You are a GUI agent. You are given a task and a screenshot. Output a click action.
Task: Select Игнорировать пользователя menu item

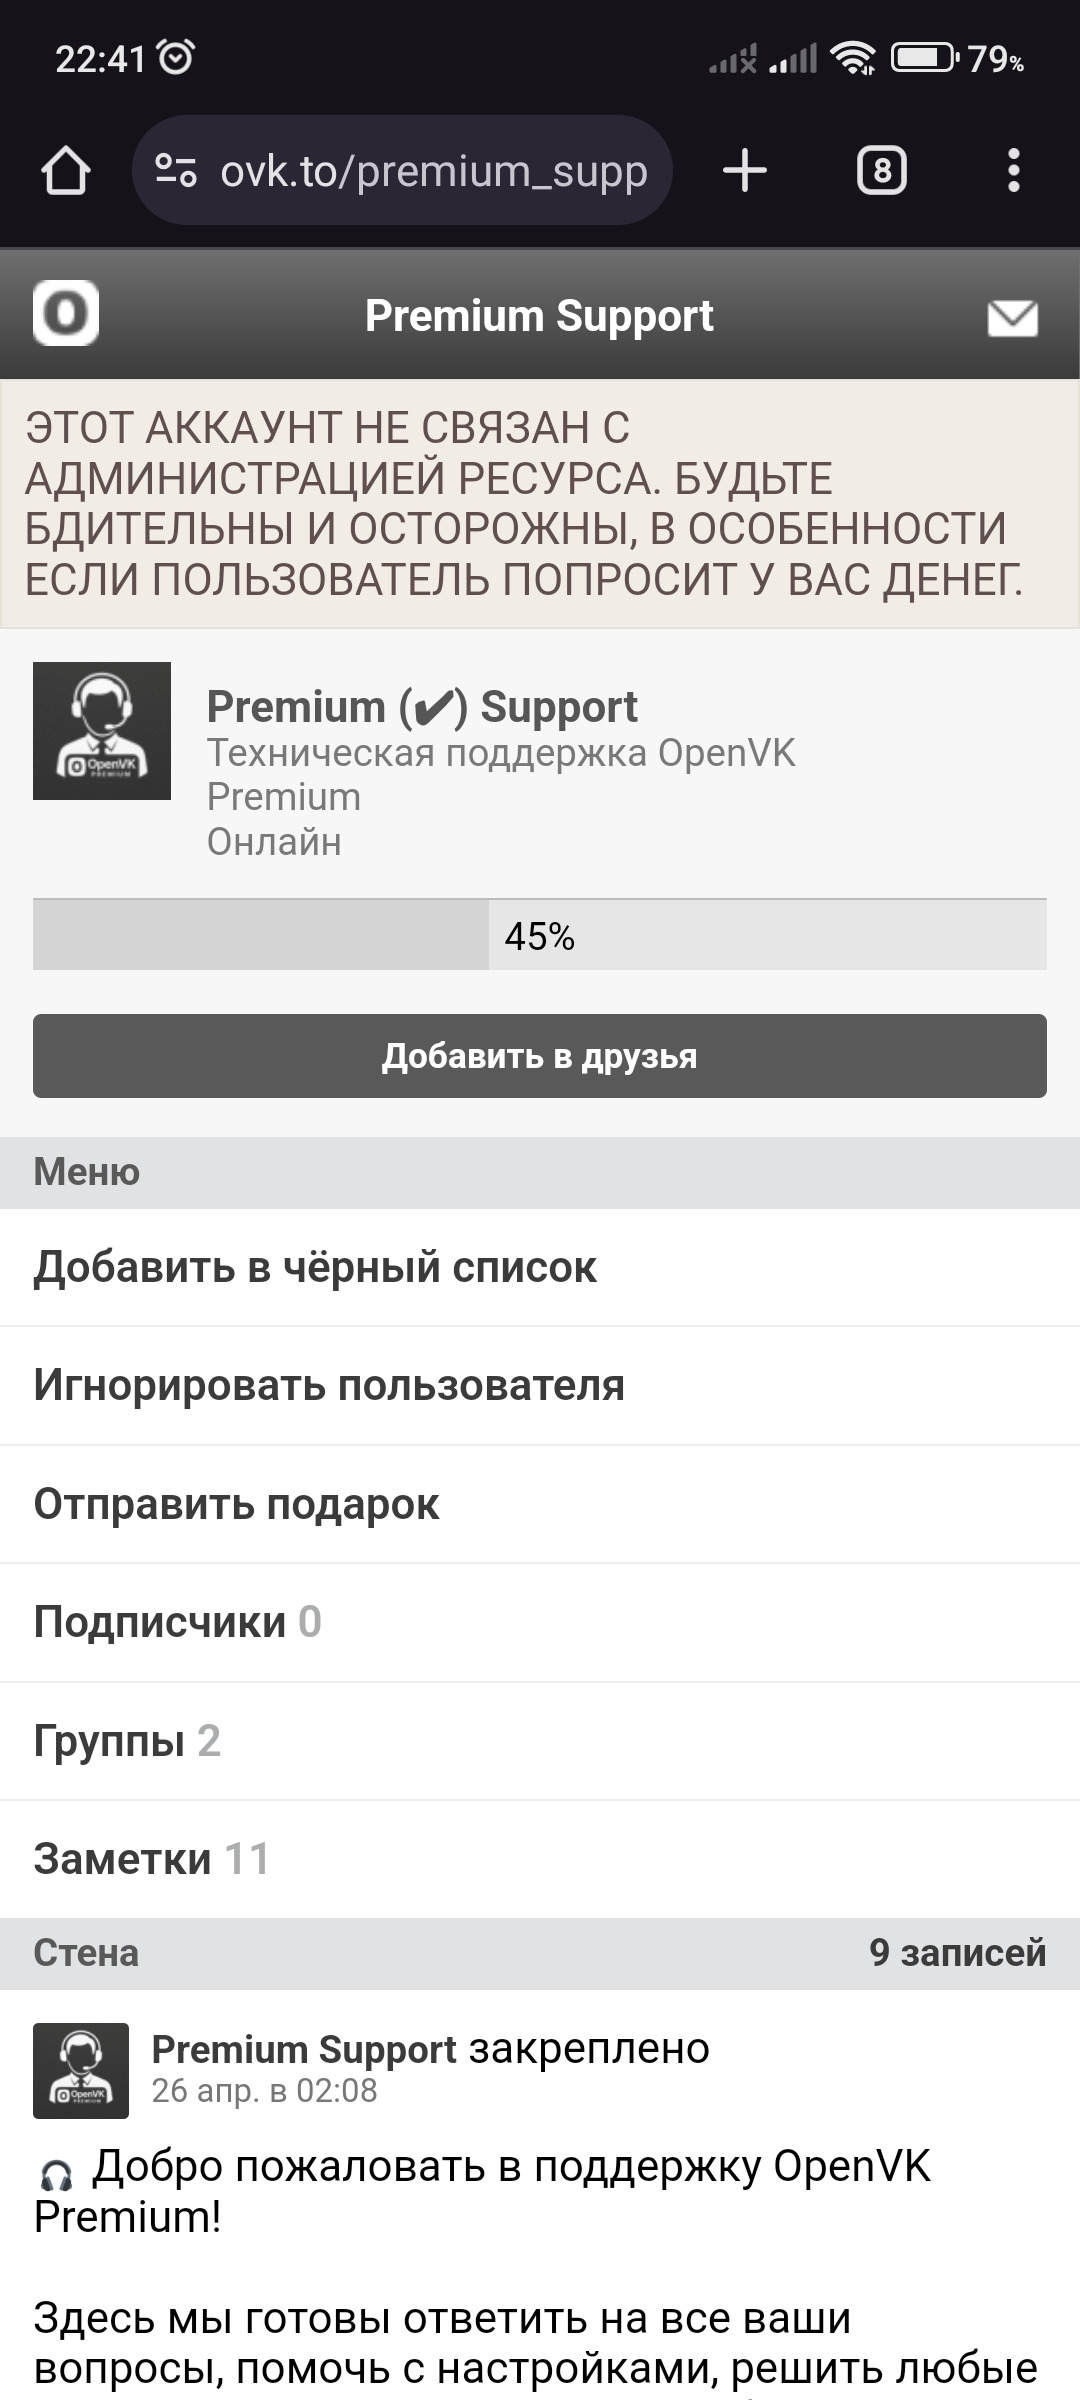pyautogui.click(x=540, y=1386)
